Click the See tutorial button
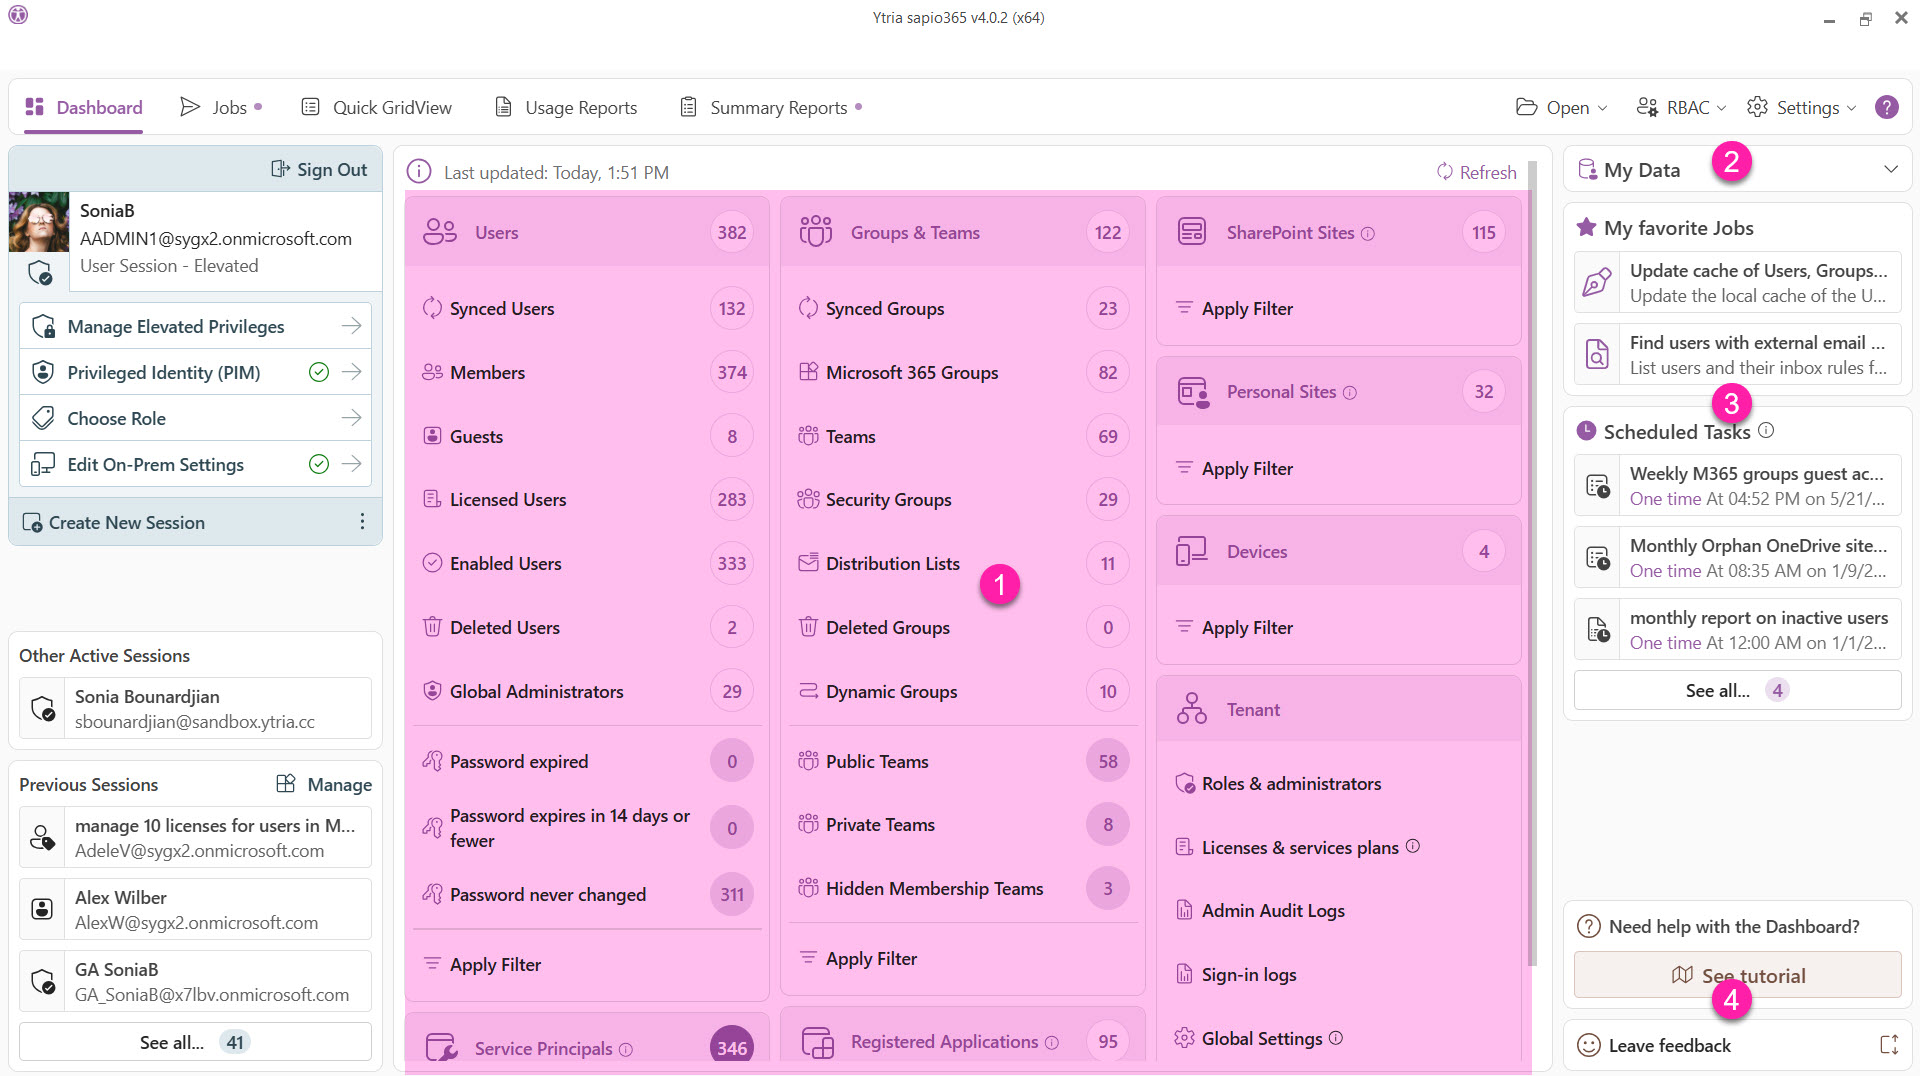 click(1737, 975)
